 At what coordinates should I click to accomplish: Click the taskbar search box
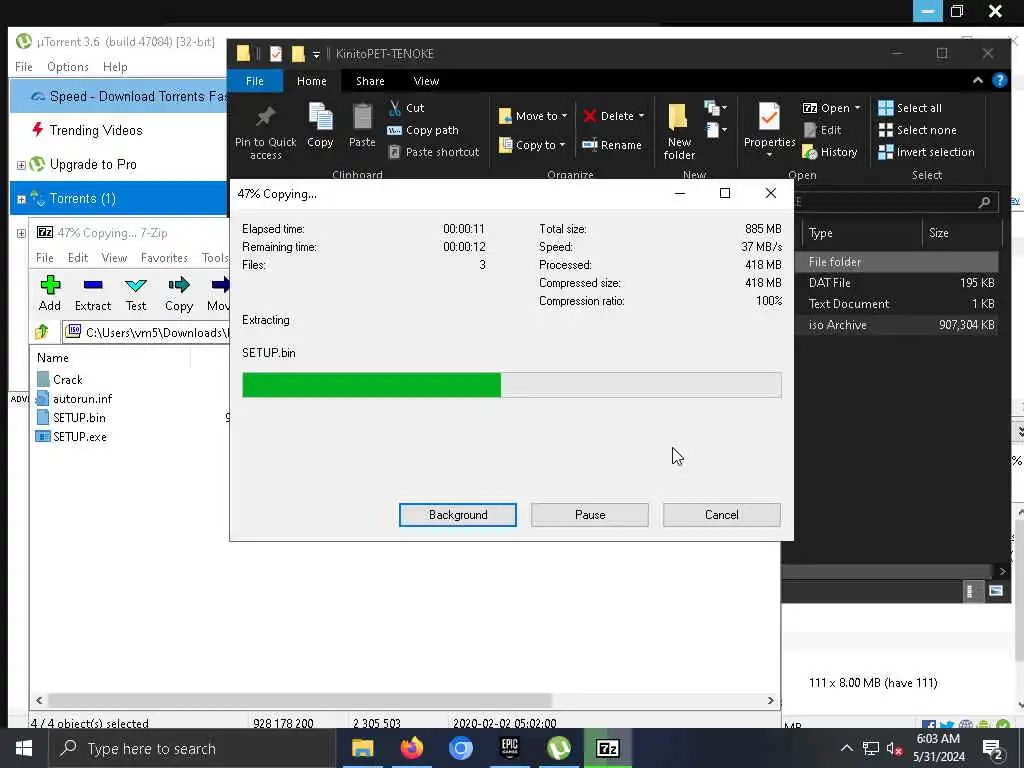193,748
